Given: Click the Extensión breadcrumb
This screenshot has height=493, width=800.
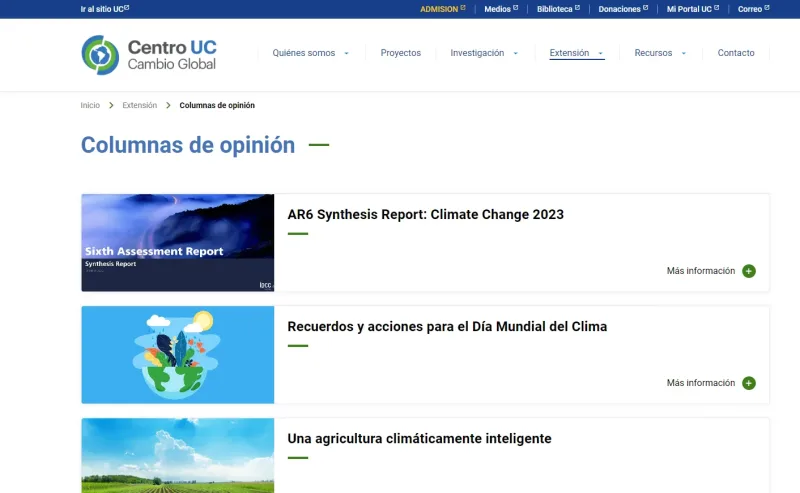Looking at the screenshot, I should [139, 105].
